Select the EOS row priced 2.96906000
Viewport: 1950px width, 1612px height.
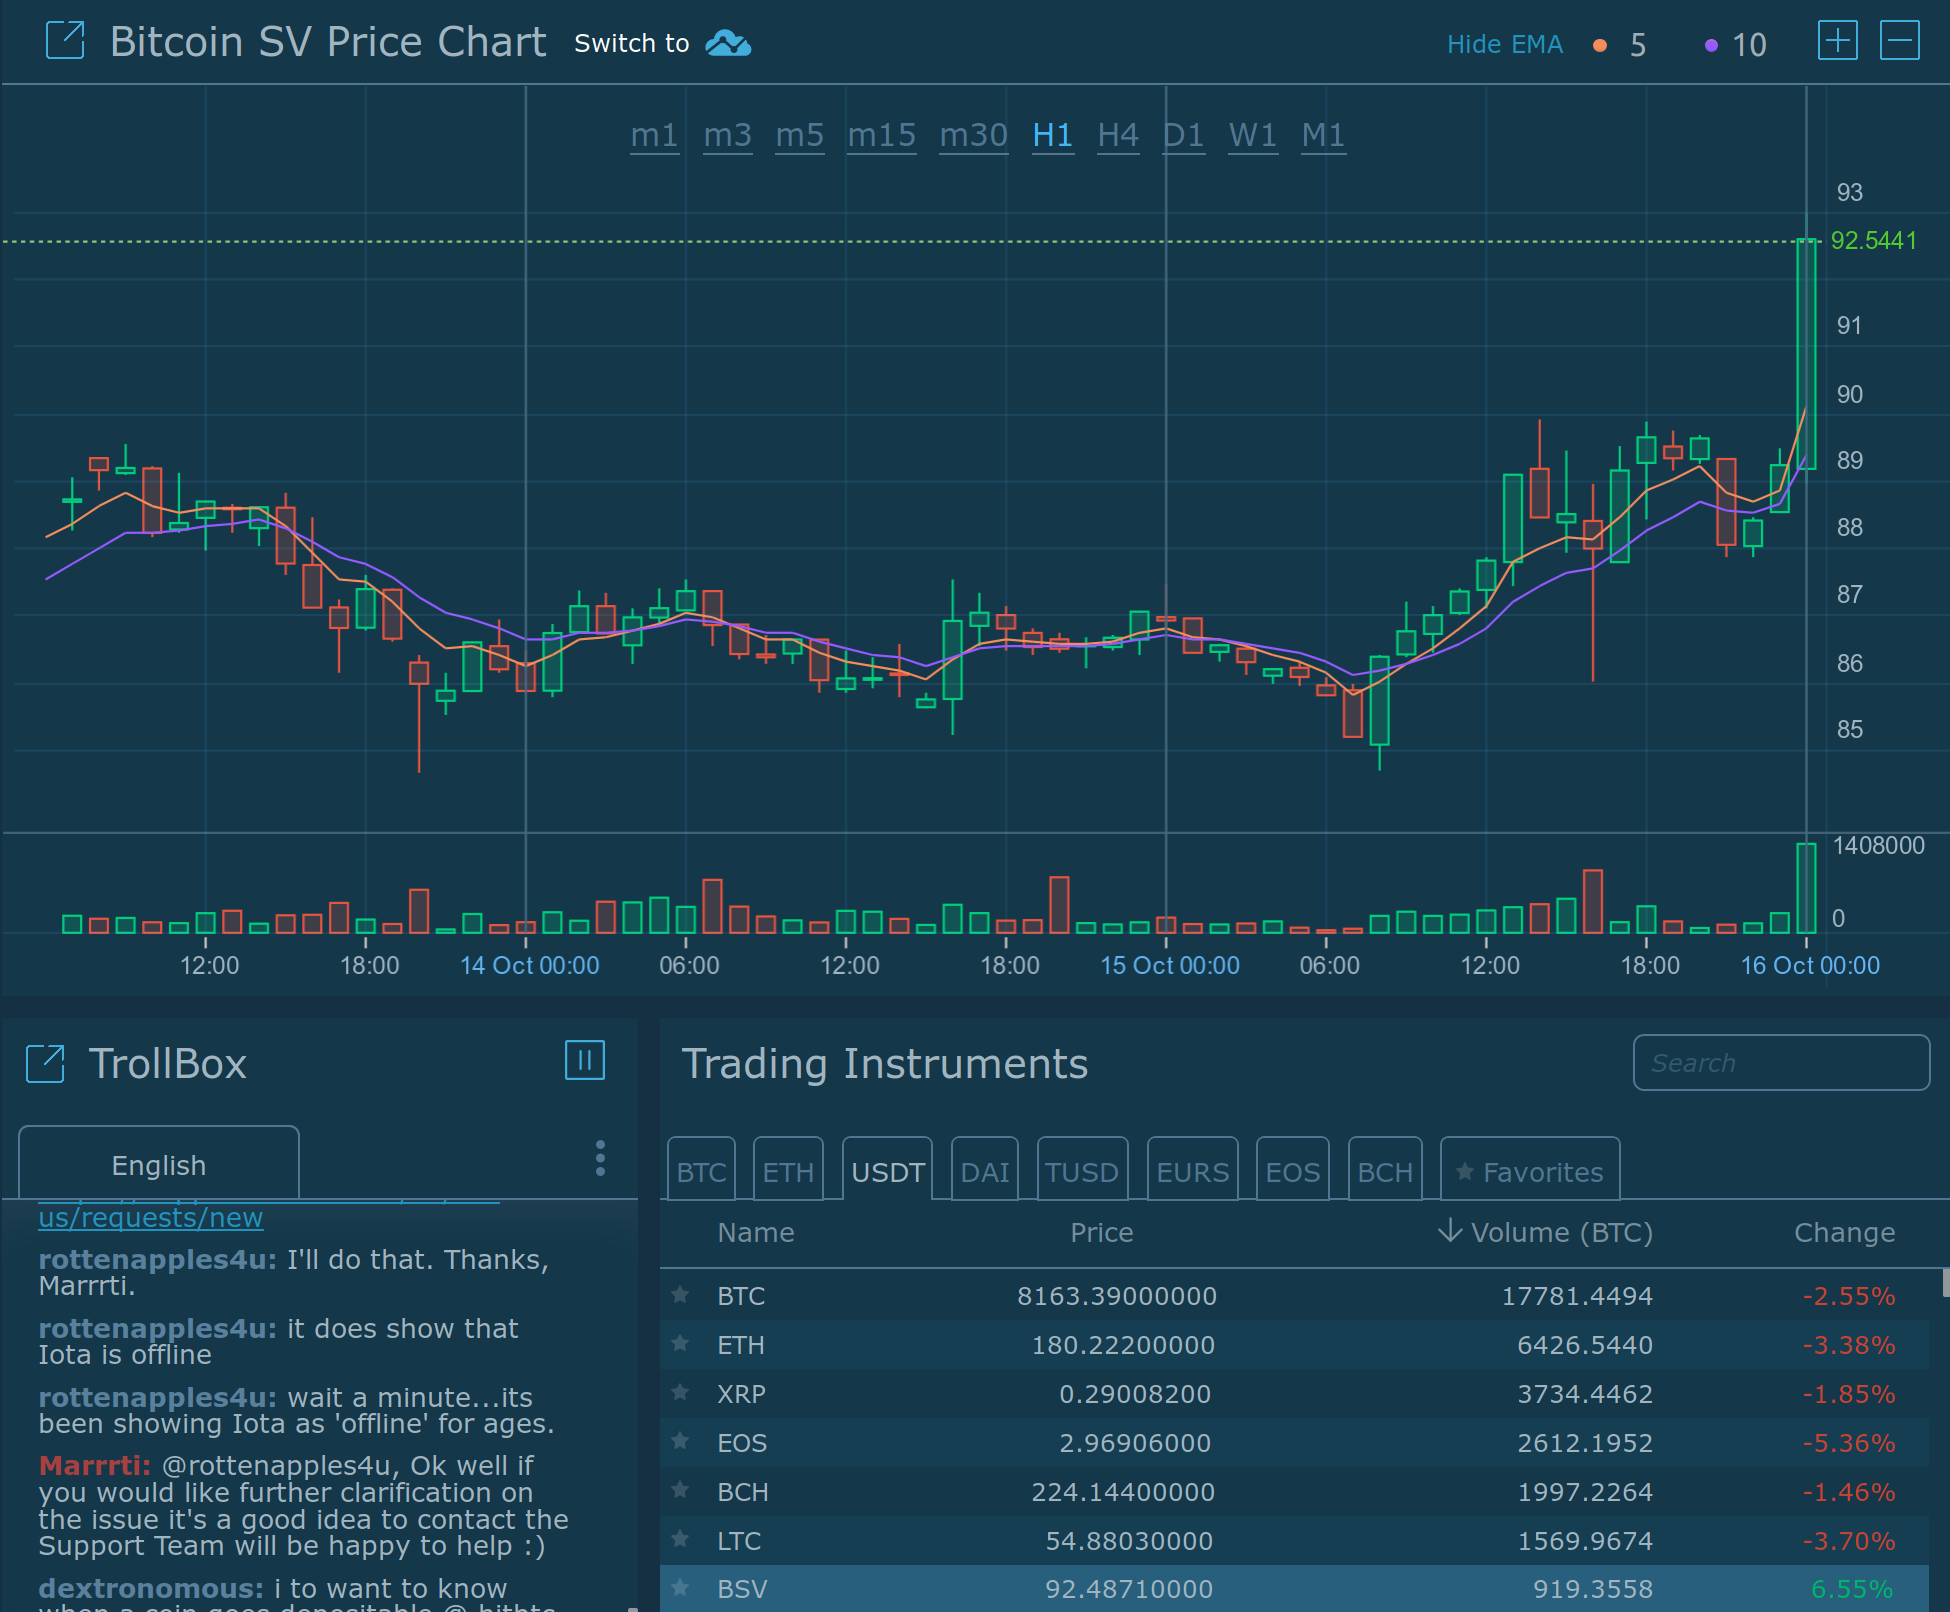point(1294,1442)
